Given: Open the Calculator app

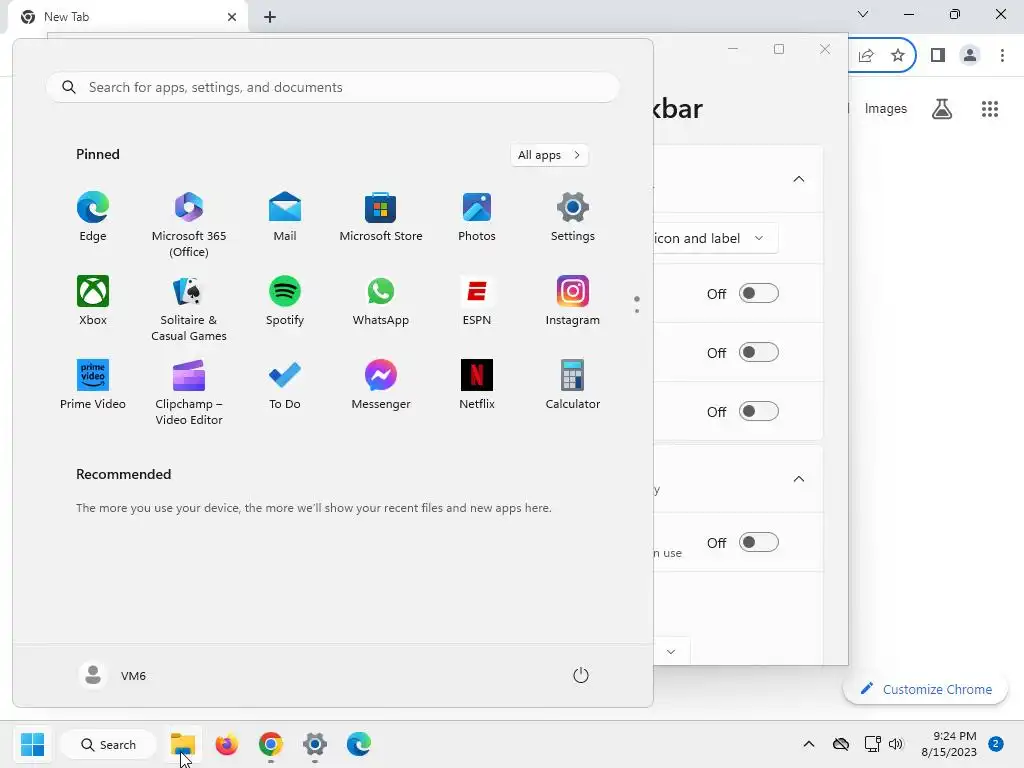Looking at the screenshot, I should point(573,385).
